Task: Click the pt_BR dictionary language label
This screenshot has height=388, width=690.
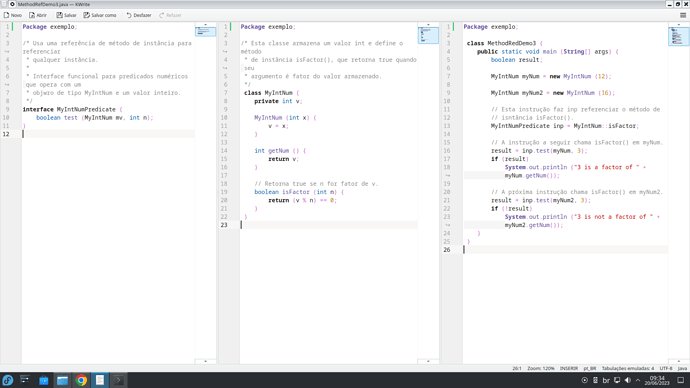Action: click(590, 368)
